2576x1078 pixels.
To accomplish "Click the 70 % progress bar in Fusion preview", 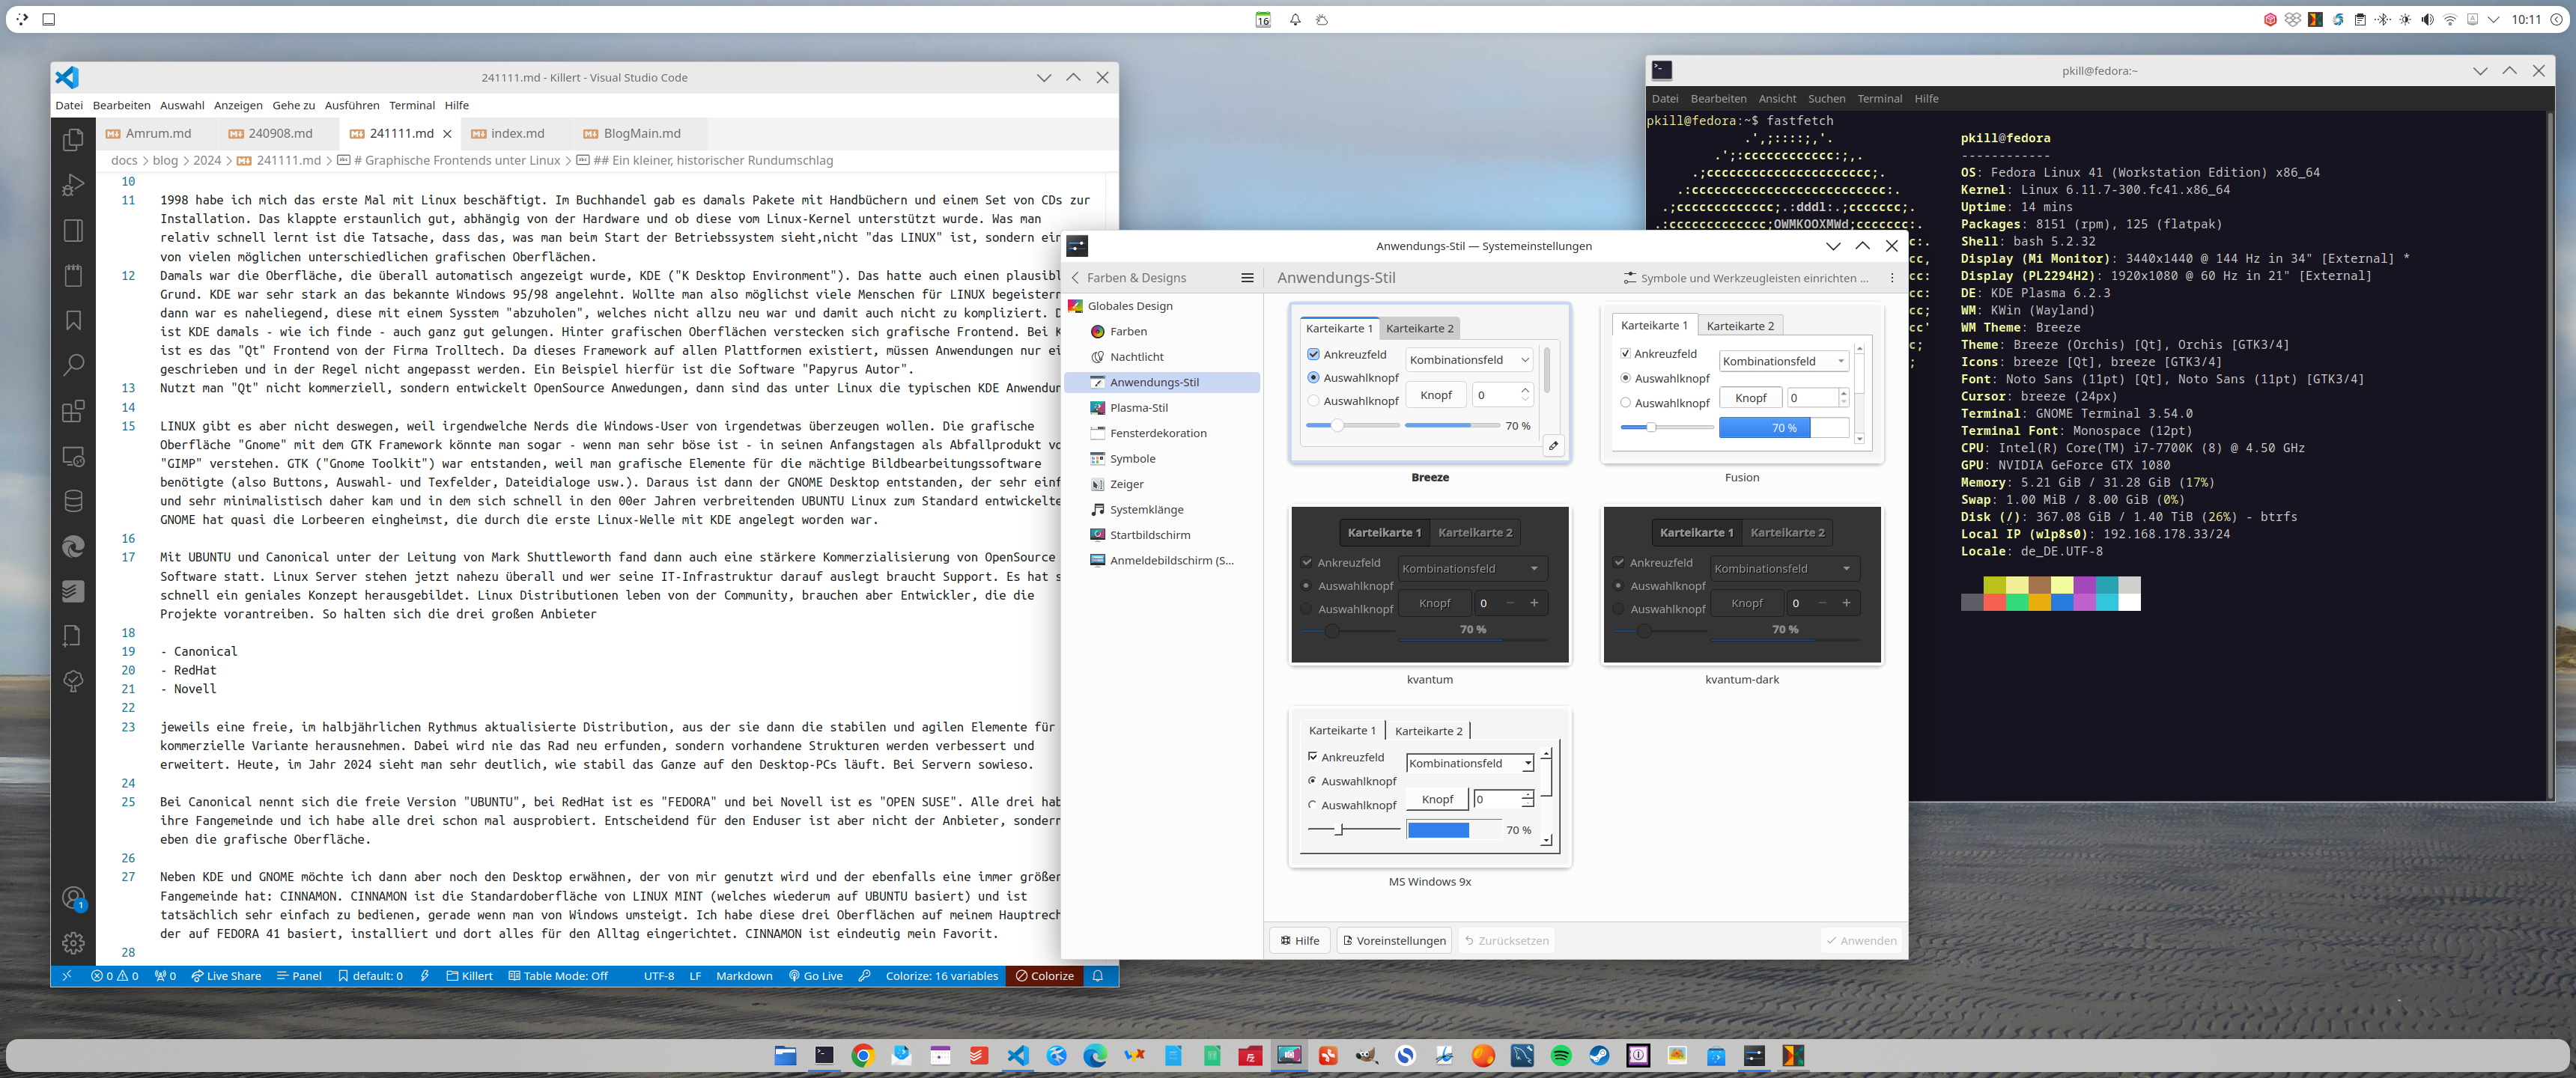I will tap(1784, 428).
